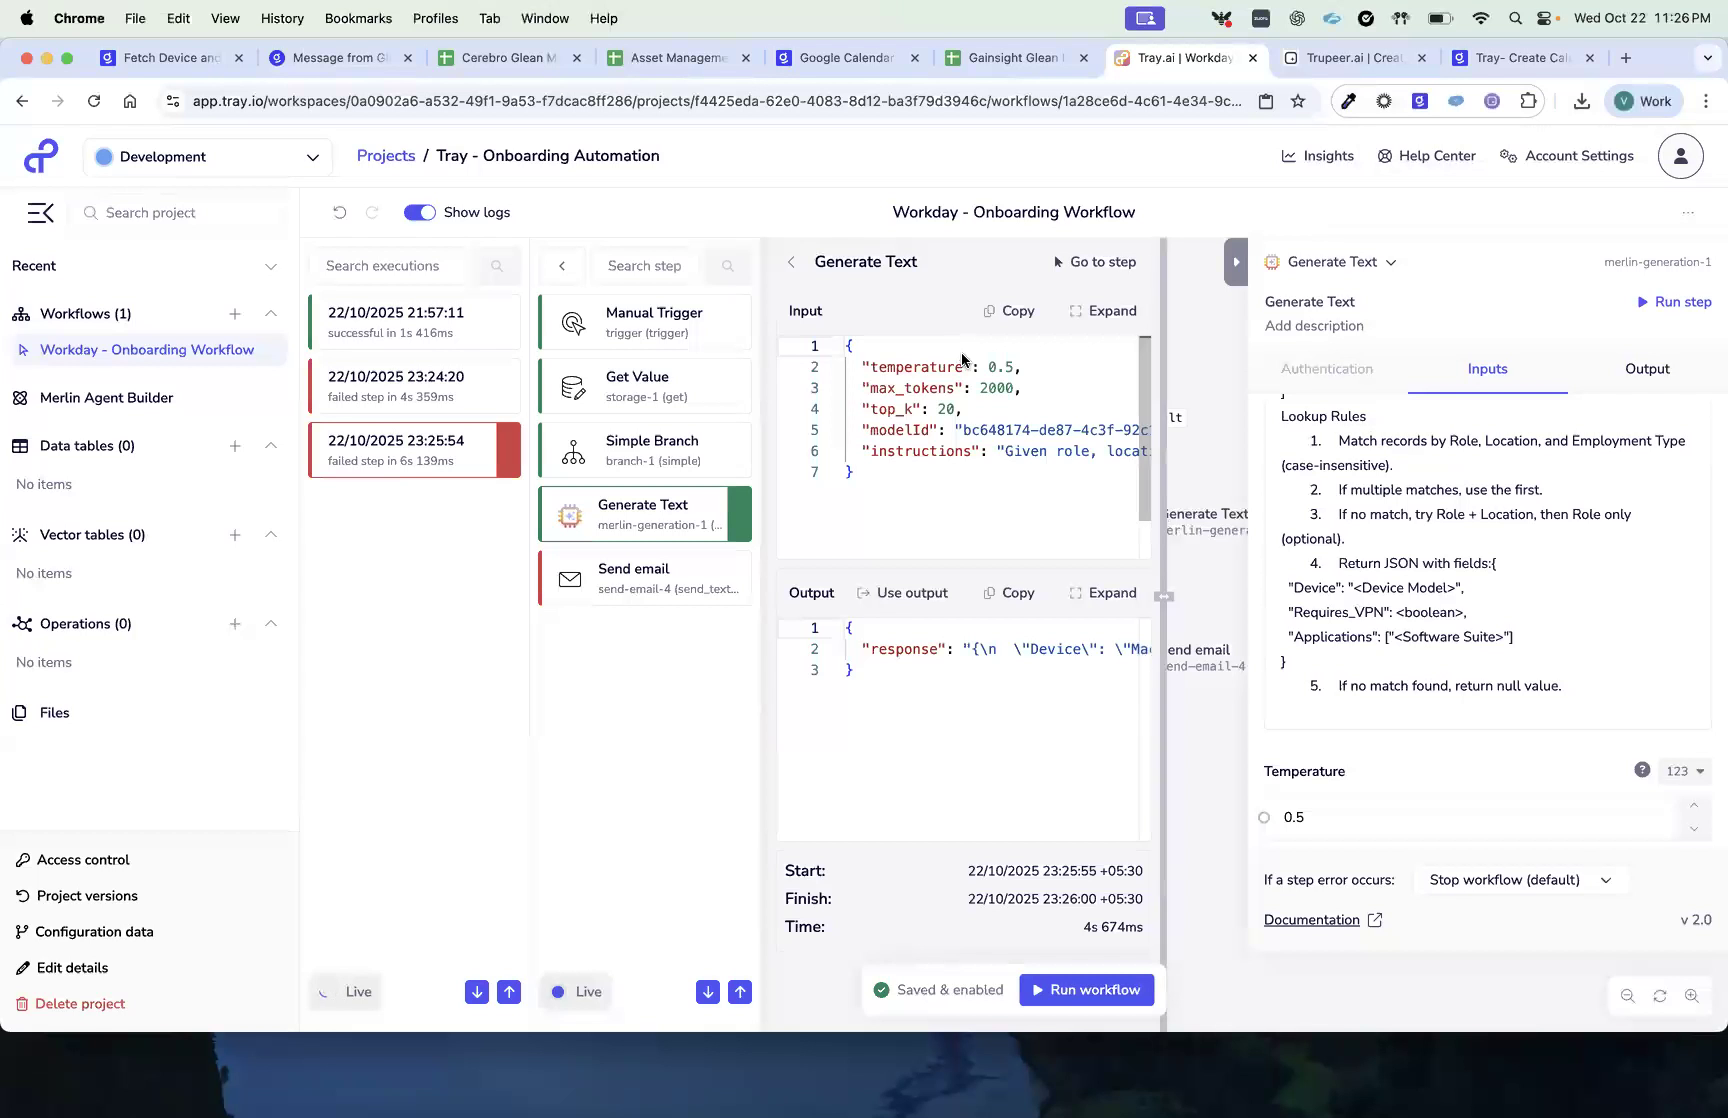Switch to the Authentication tab
The width and height of the screenshot is (1728, 1118).
click(x=1327, y=368)
